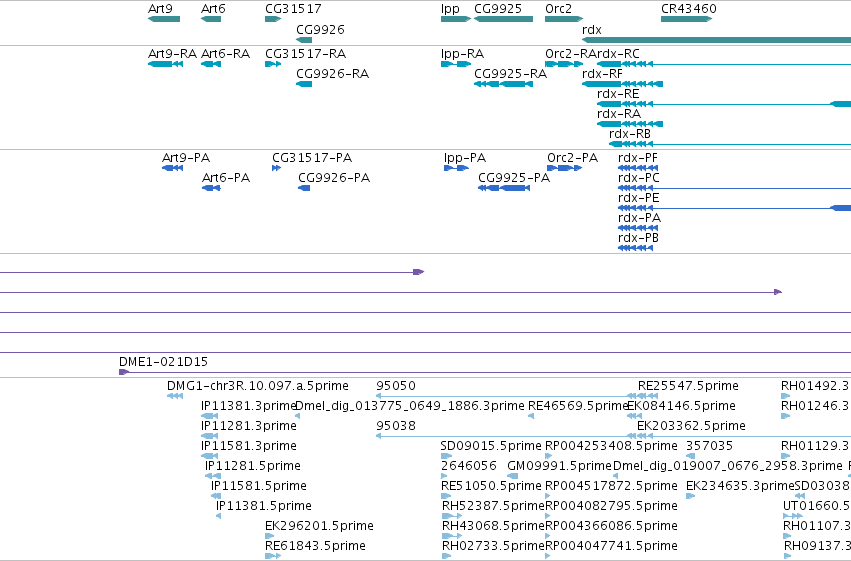Select the rdx-RF transcript
The image size is (851, 561).
click(623, 84)
